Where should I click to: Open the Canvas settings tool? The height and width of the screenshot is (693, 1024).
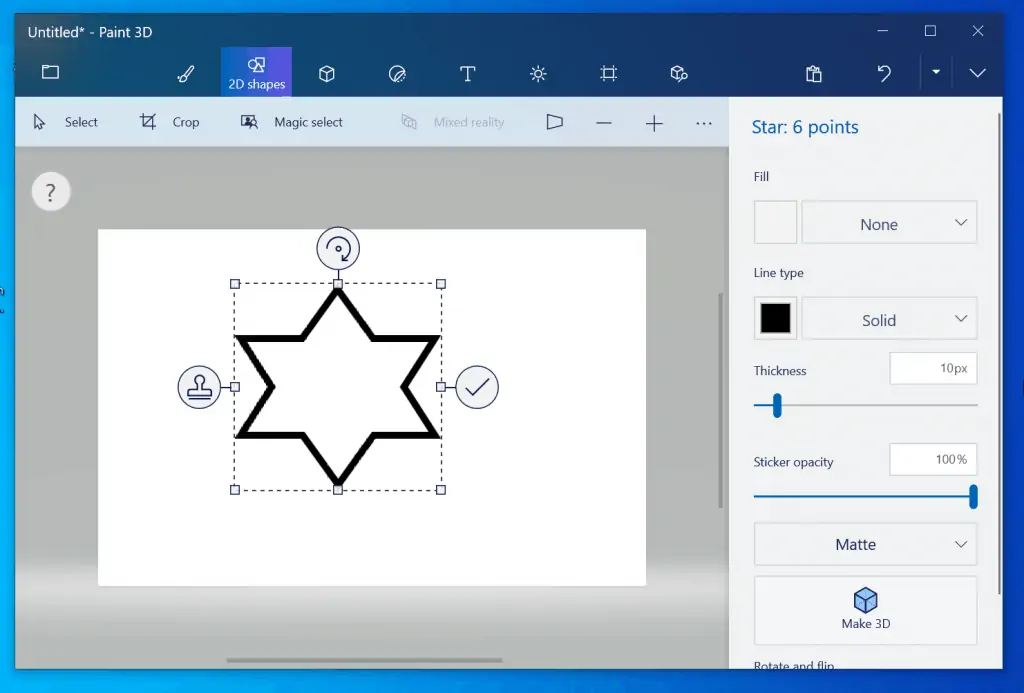point(608,73)
